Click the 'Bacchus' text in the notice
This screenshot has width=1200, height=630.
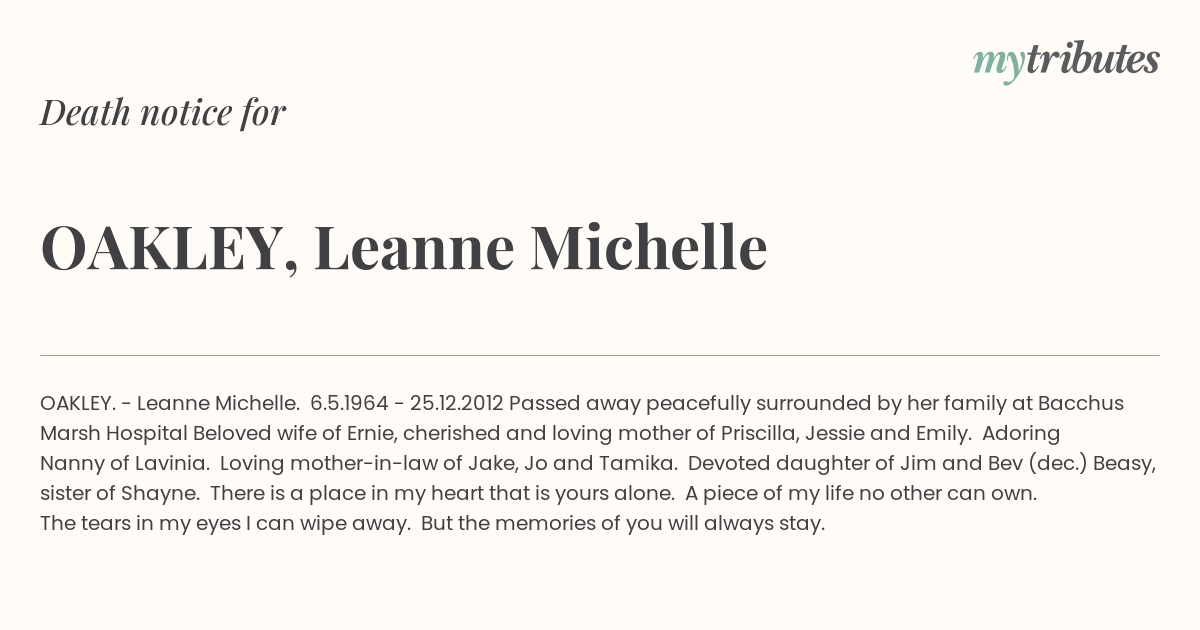click(x=1081, y=404)
